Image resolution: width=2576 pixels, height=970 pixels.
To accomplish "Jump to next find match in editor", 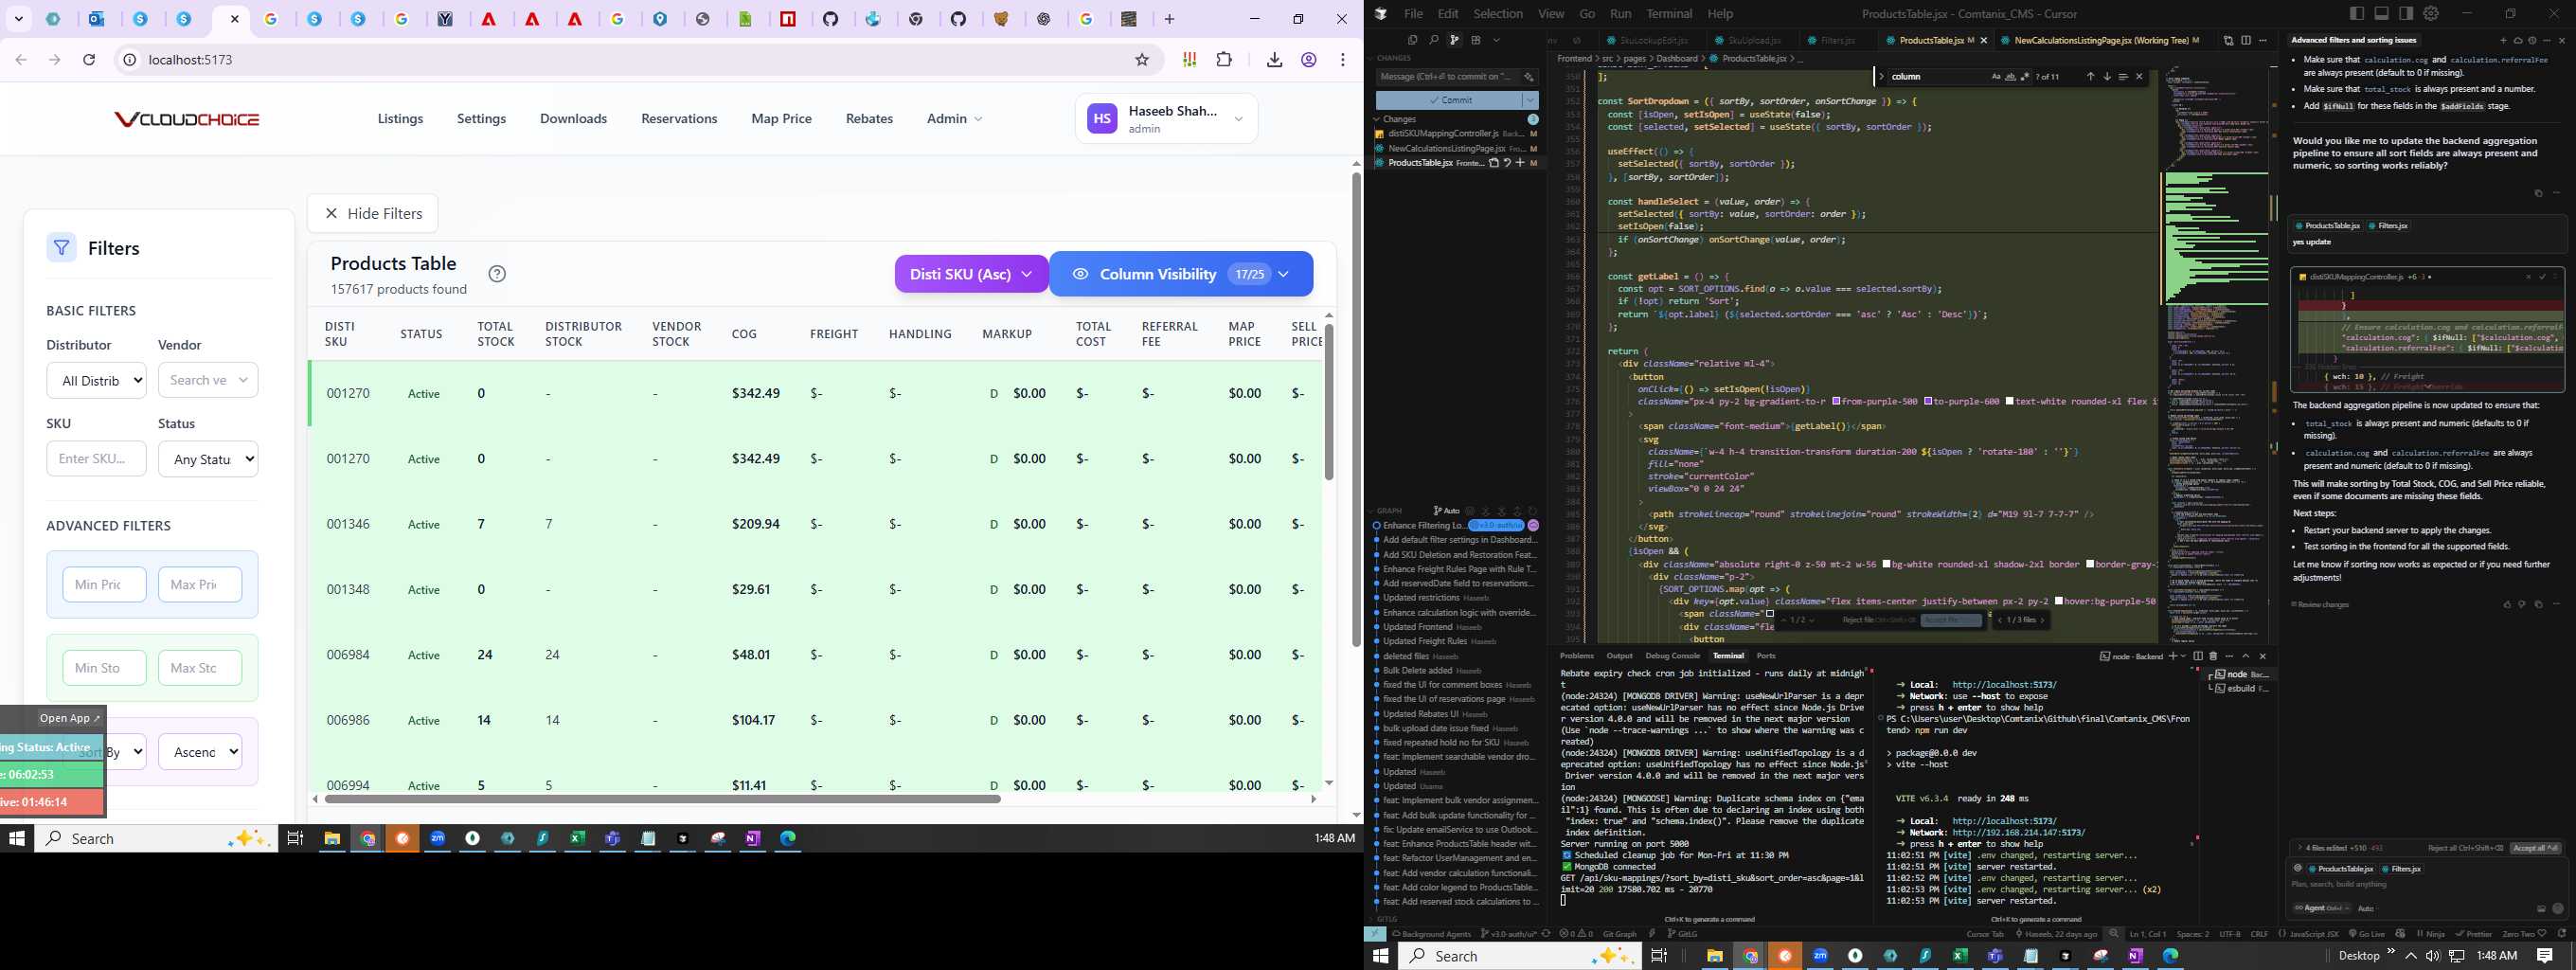I will [2107, 76].
